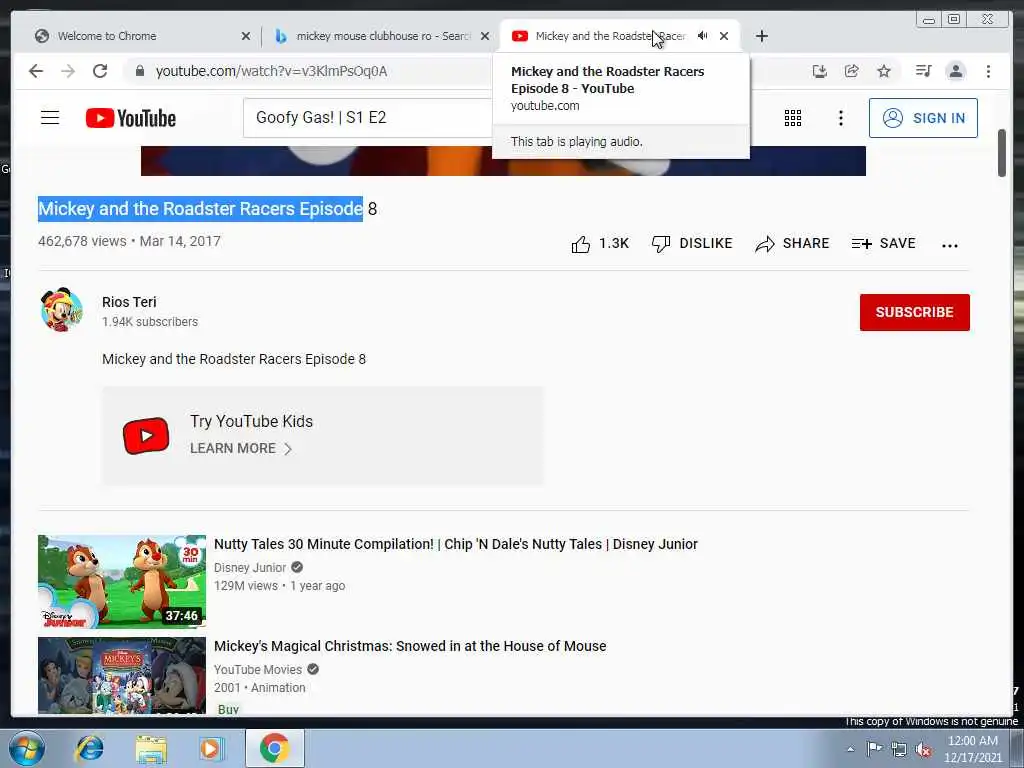Click SHARE under the video
The width and height of the screenshot is (1024, 768).
click(x=792, y=244)
